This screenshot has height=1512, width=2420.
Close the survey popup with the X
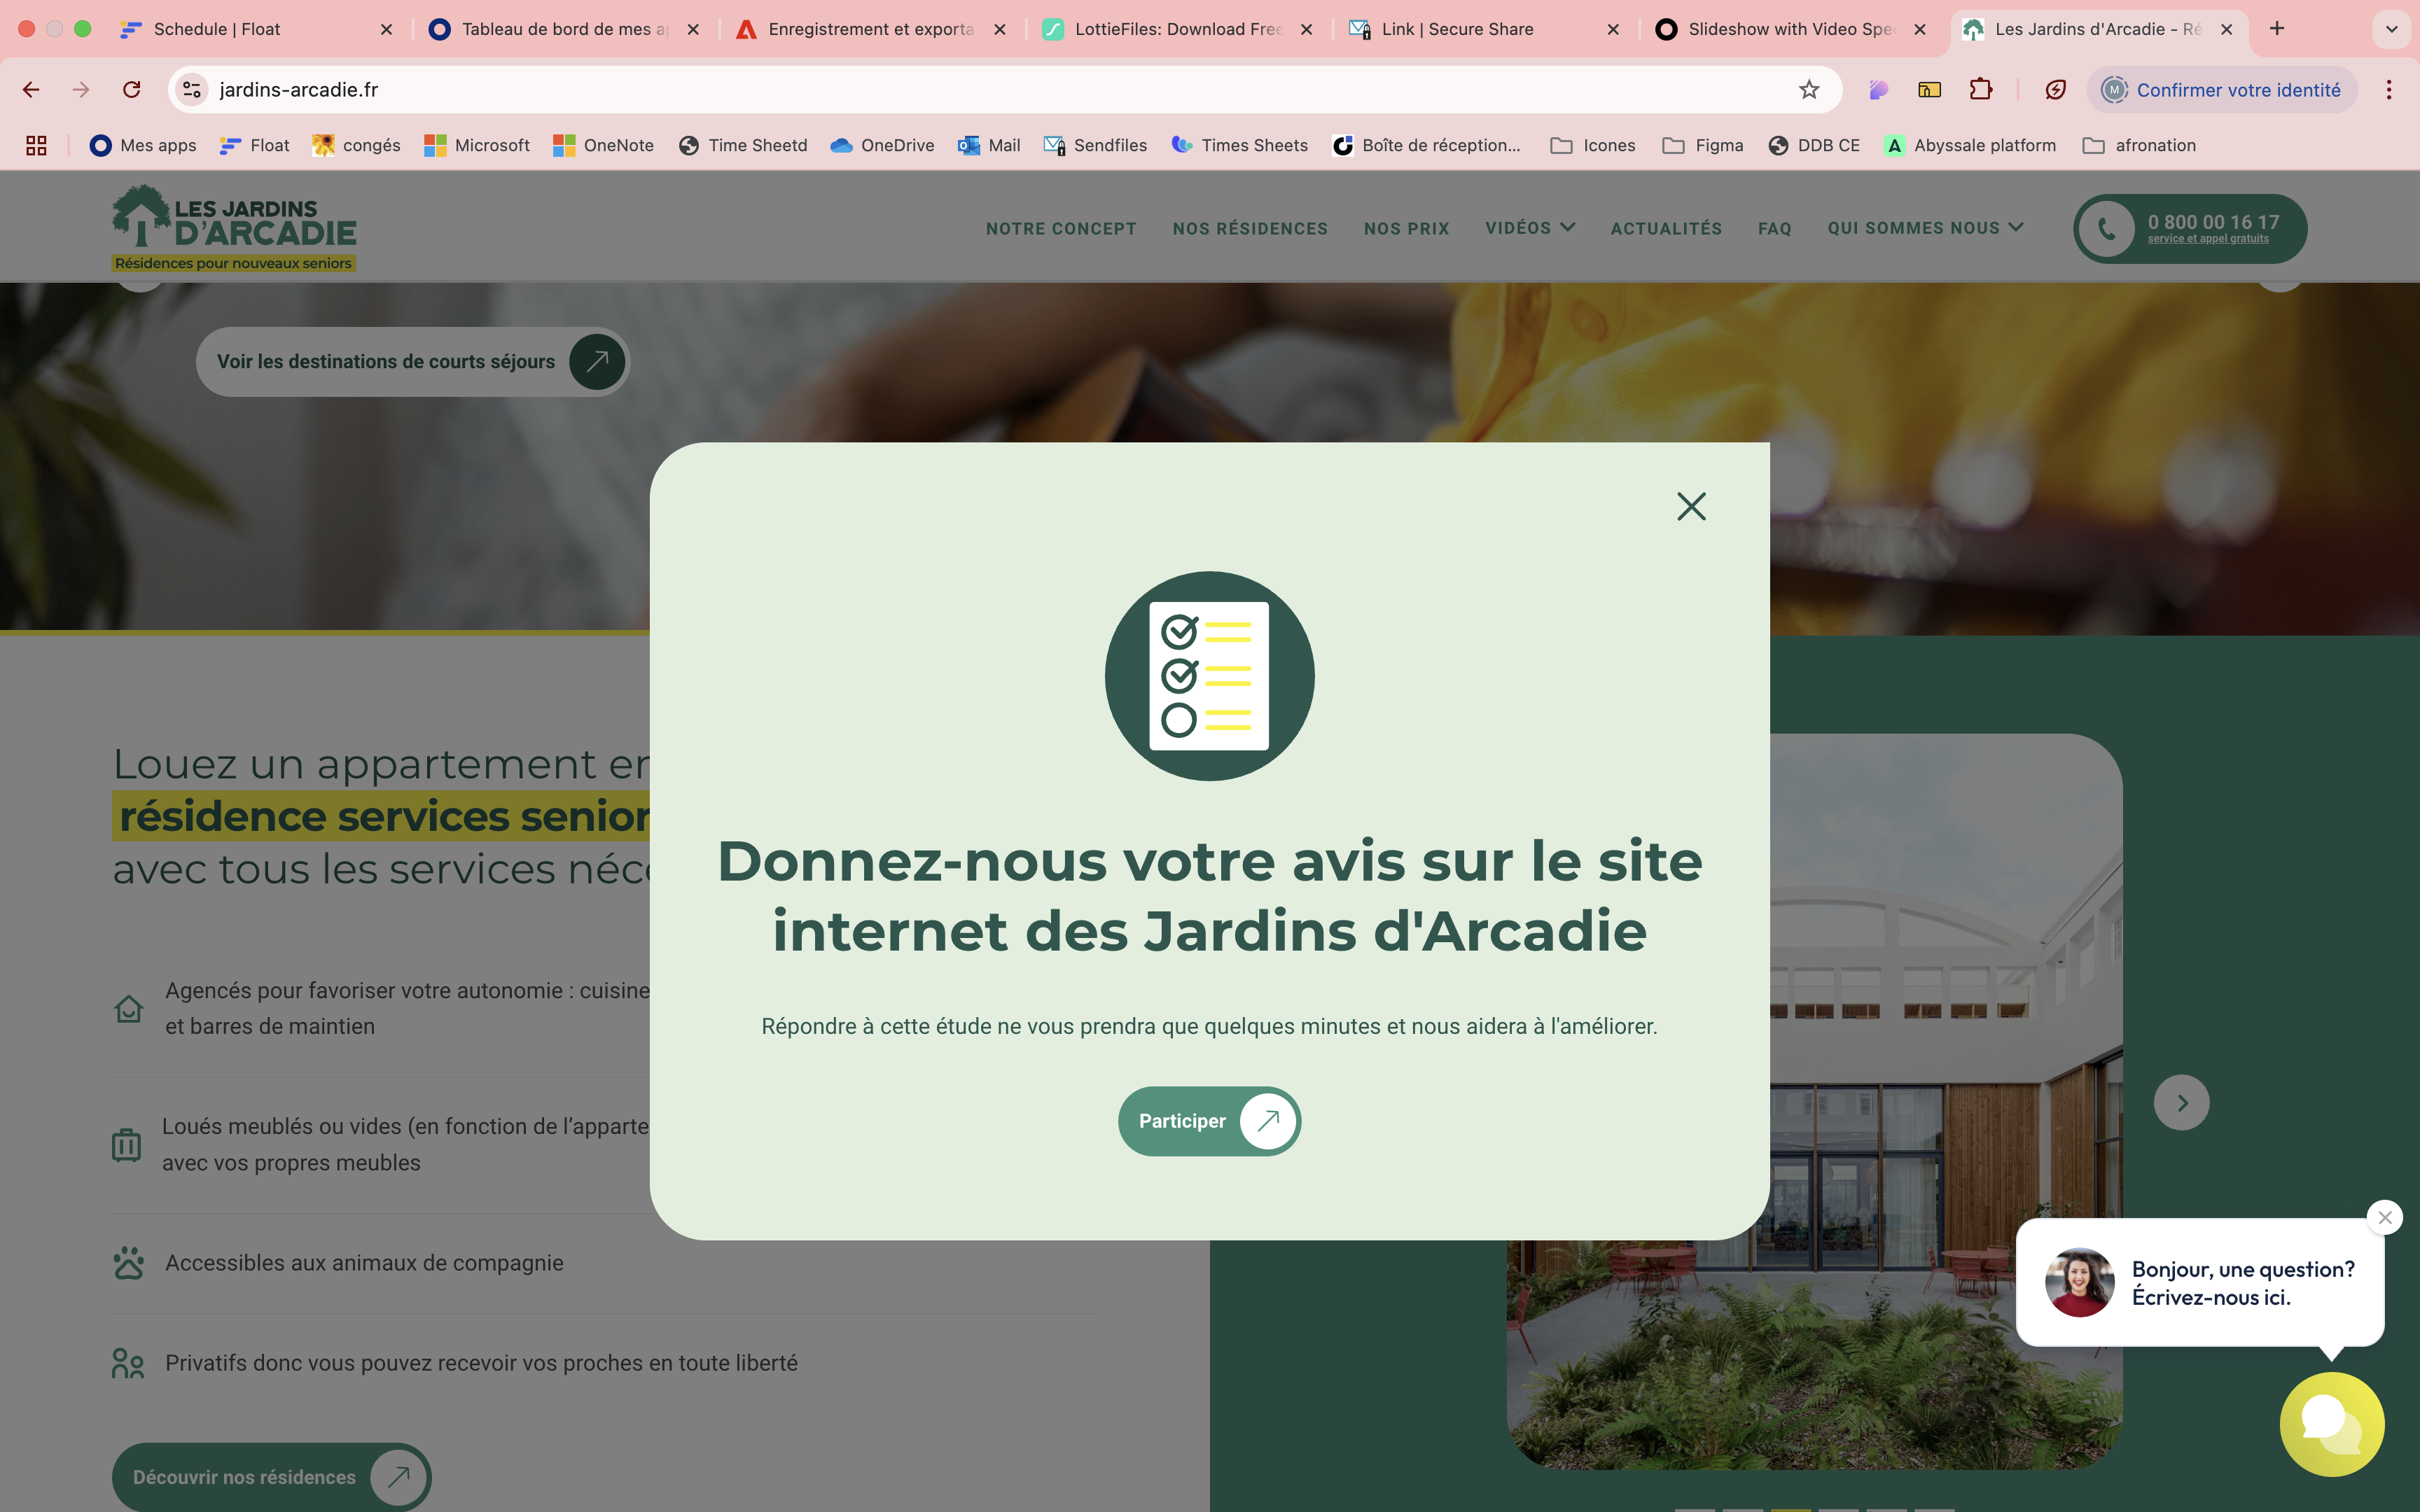tap(1691, 506)
